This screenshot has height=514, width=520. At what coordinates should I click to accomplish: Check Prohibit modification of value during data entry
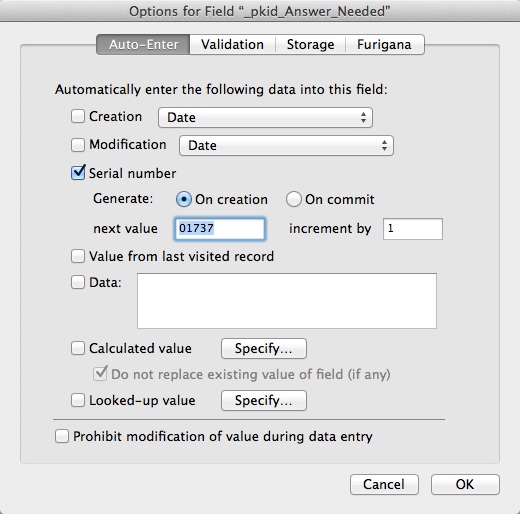point(62,436)
